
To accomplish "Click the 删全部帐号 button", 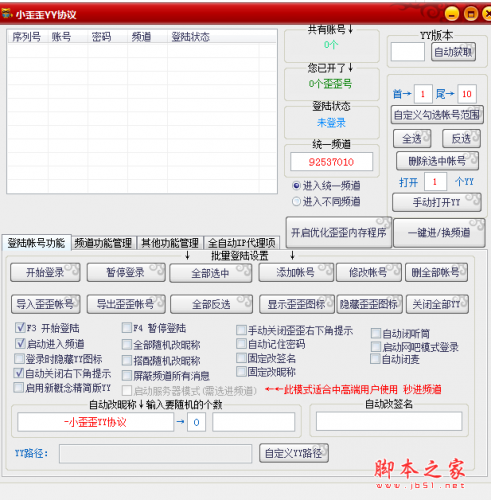I will (x=436, y=273).
